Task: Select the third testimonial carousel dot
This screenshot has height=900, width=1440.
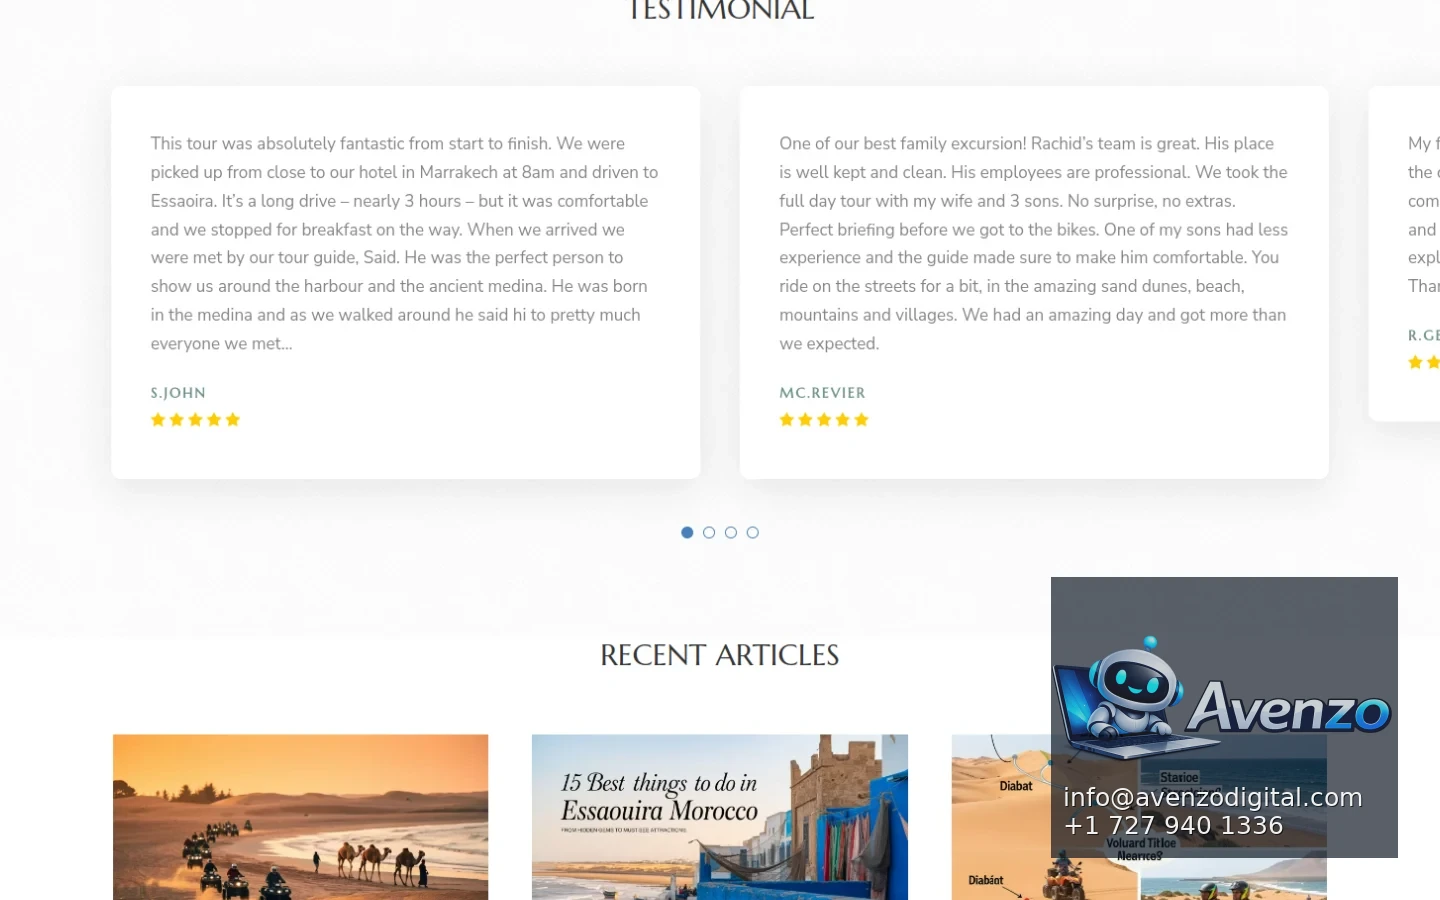Action: (x=731, y=532)
